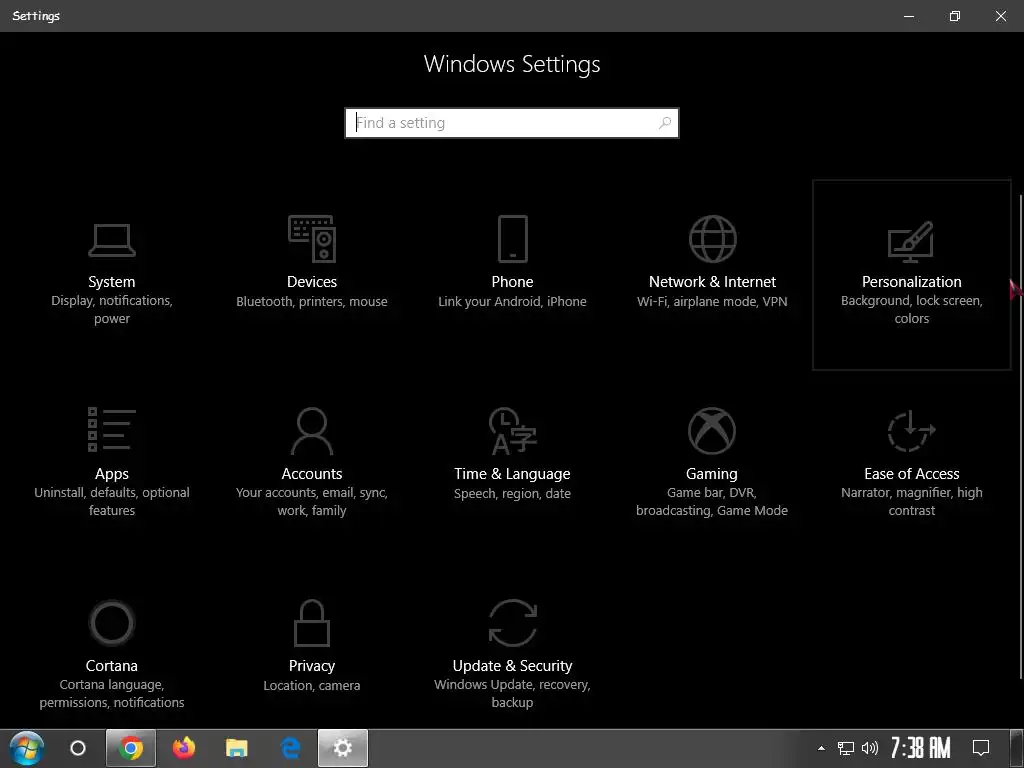This screenshot has height=768, width=1024.
Task: Open the Privacy padlock icon
Action: 312,622
